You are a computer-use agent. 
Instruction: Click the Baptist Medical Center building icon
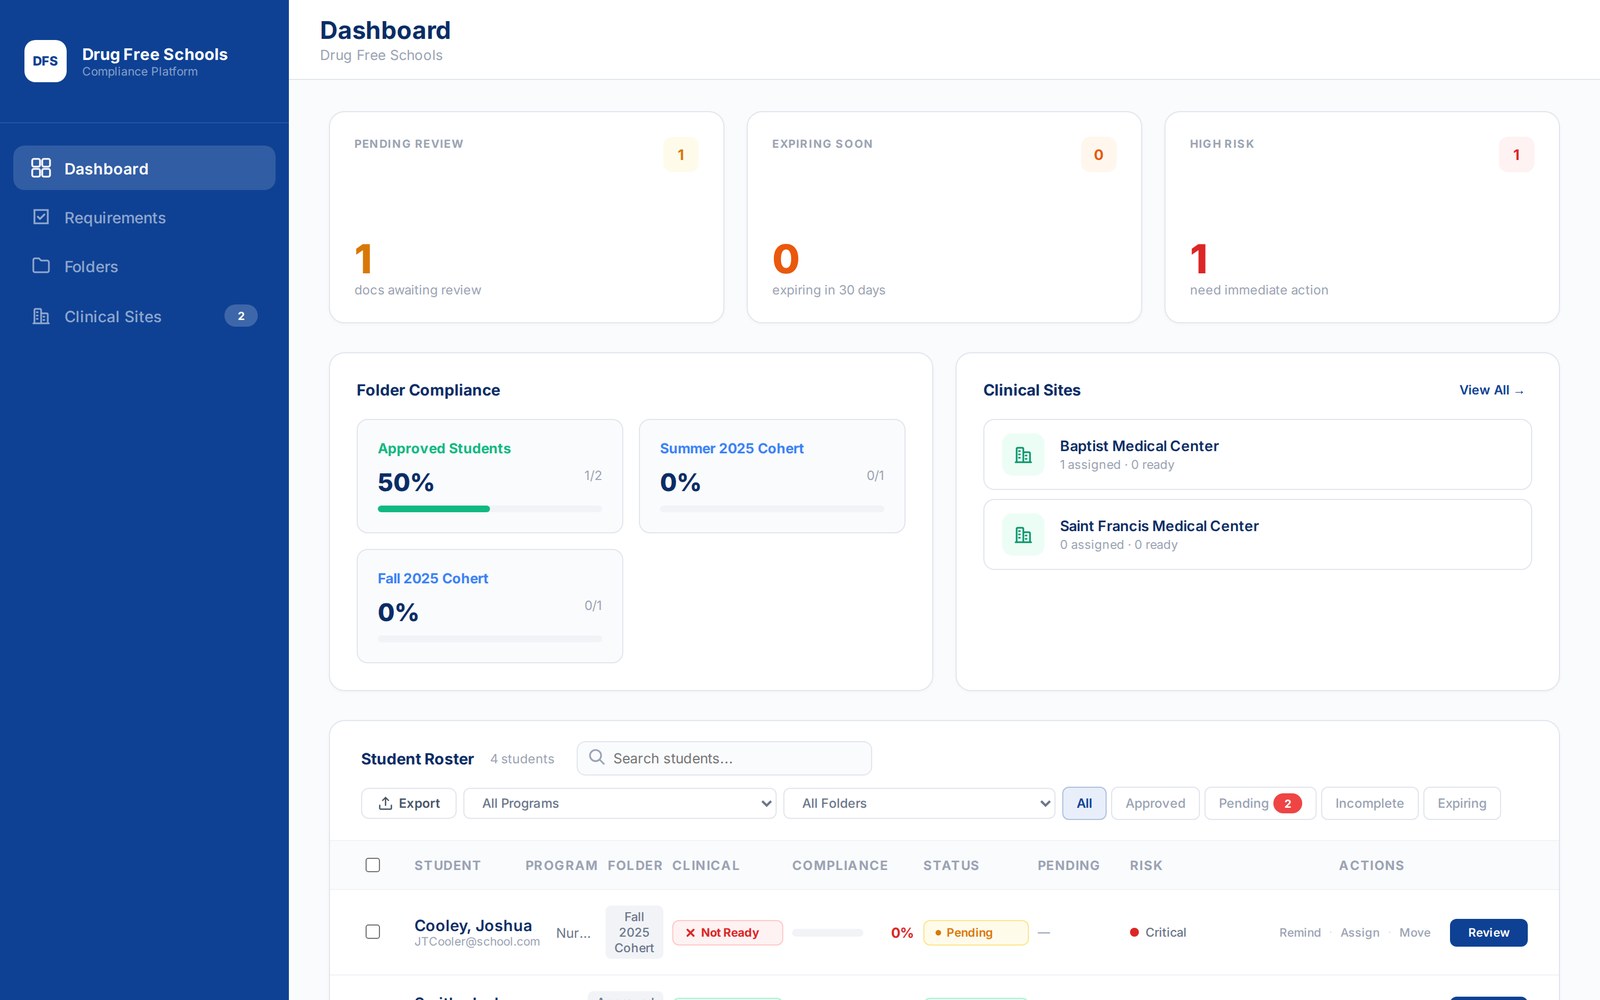point(1023,455)
